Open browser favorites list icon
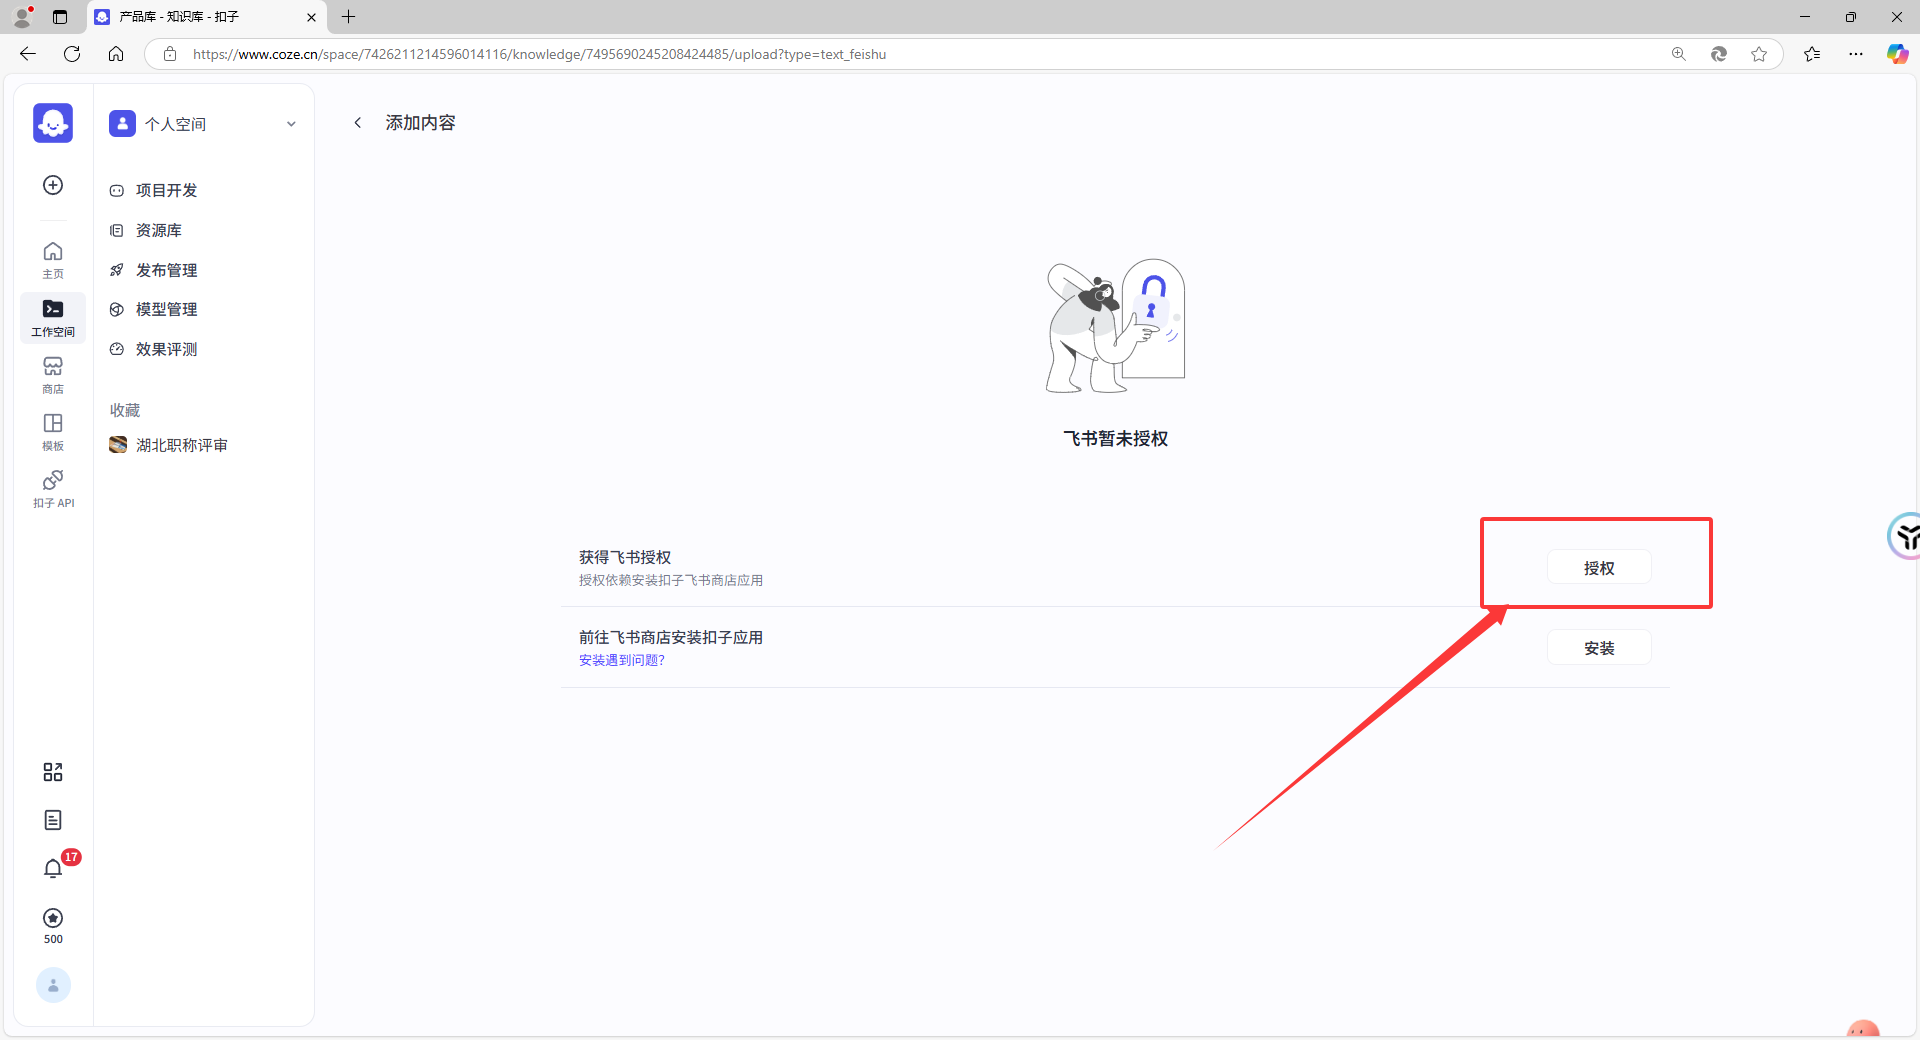The image size is (1920, 1040). point(1812,54)
